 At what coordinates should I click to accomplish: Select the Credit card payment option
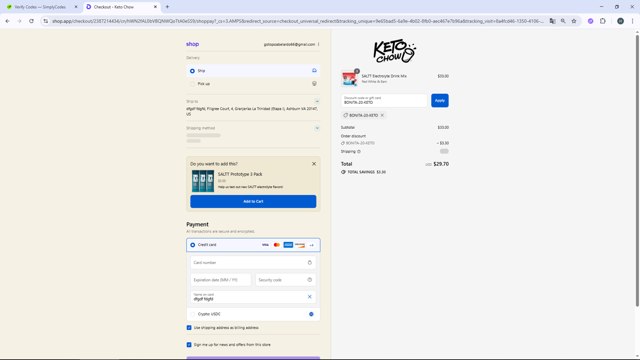coord(253,245)
